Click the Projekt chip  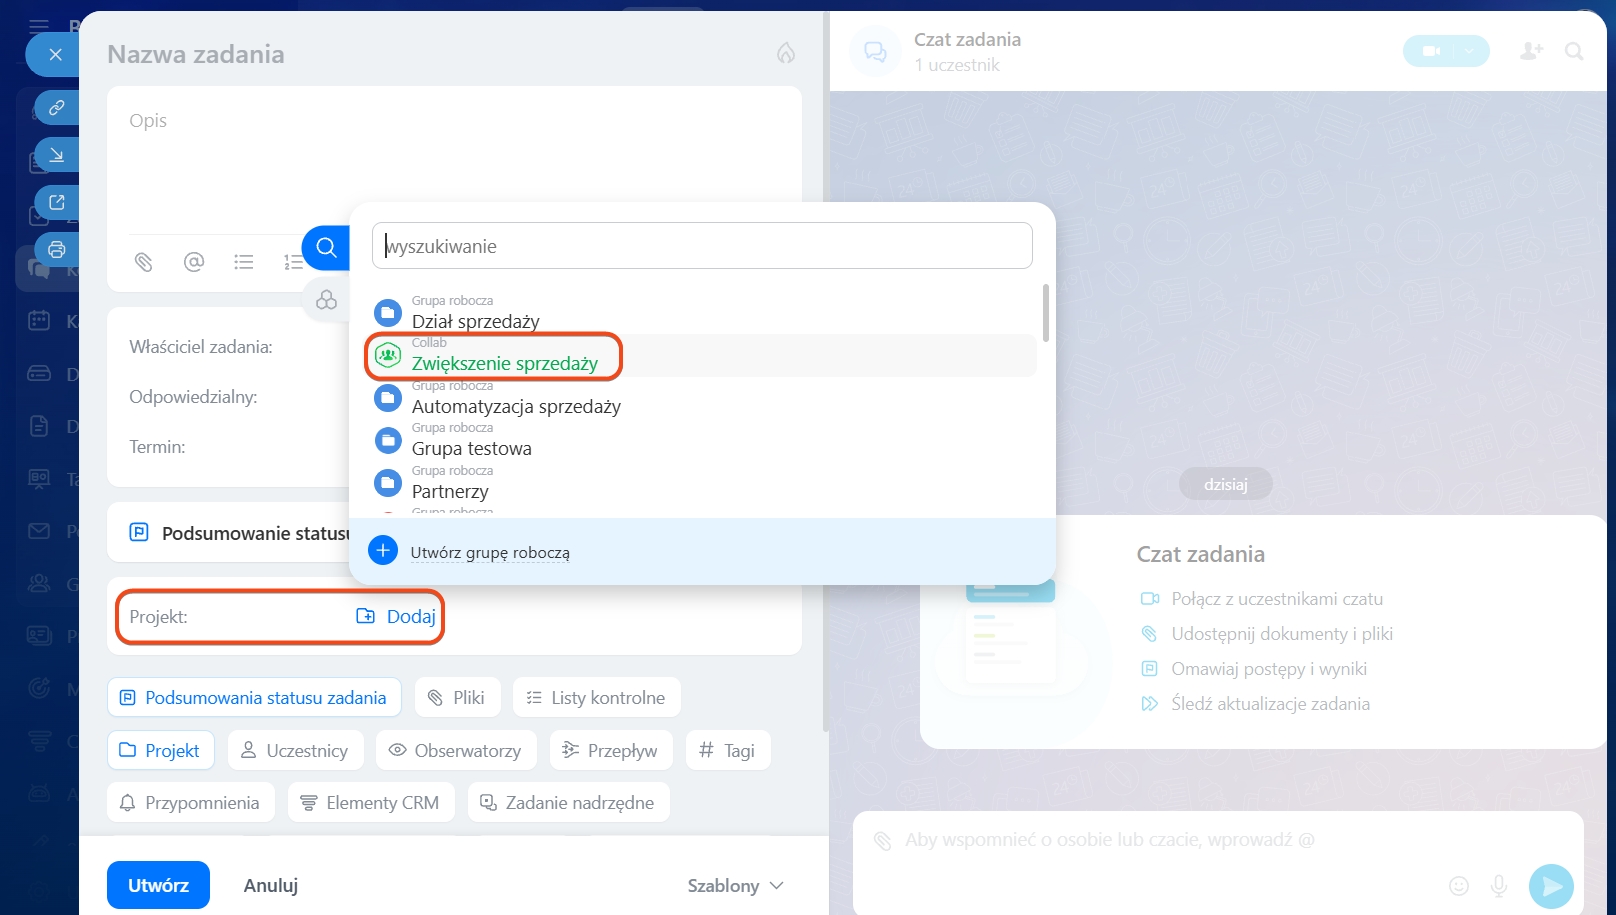[160, 751]
